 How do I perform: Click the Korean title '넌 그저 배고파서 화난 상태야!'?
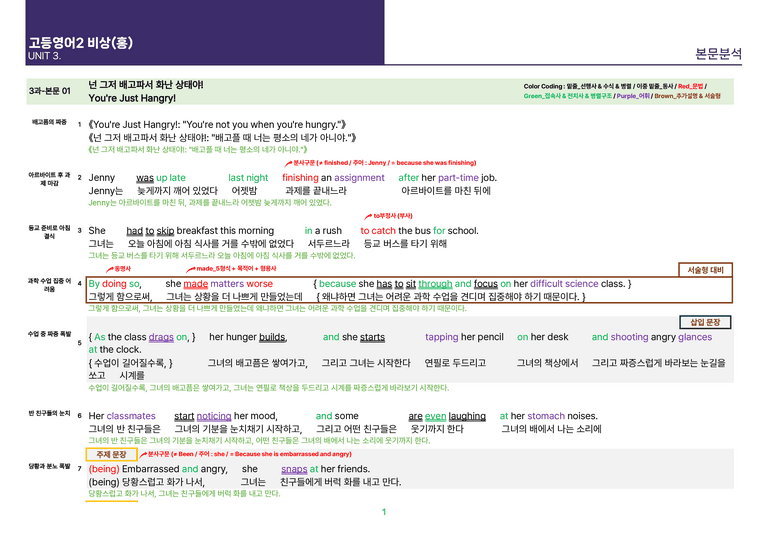[145, 85]
